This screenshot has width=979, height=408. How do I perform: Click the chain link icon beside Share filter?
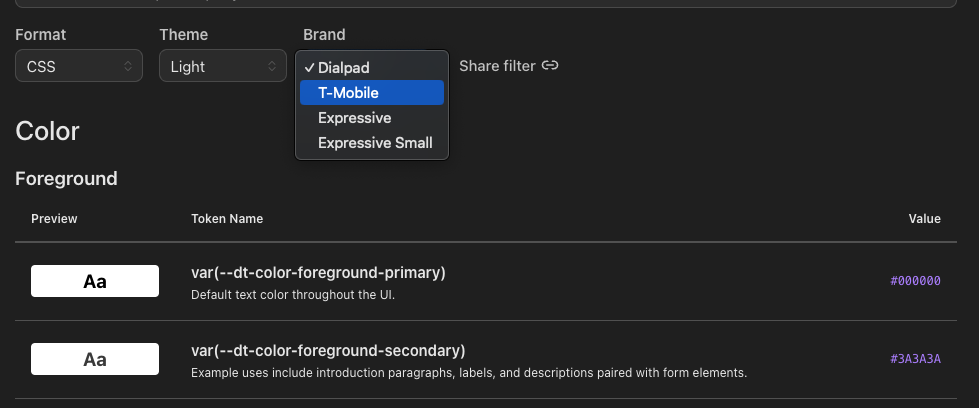pos(550,66)
